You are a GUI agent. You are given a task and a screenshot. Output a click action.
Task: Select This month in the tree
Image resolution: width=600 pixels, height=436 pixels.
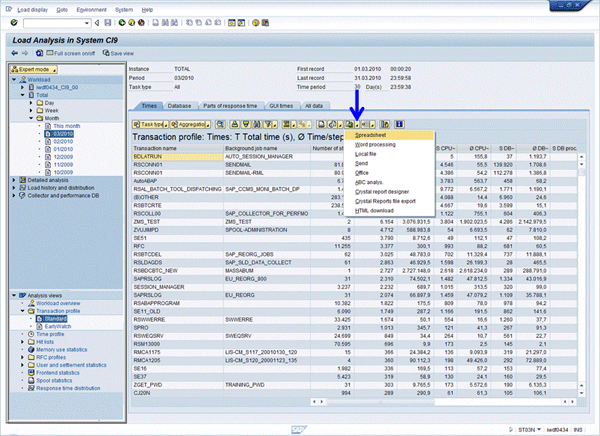[x=67, y=126]
